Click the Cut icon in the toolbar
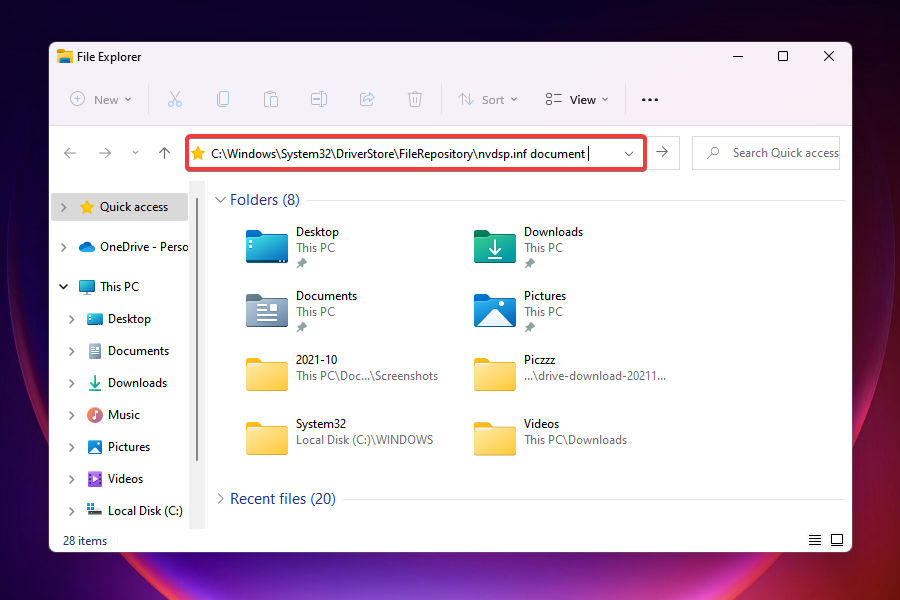The image size is (900, 600). [x=175, y=99]
